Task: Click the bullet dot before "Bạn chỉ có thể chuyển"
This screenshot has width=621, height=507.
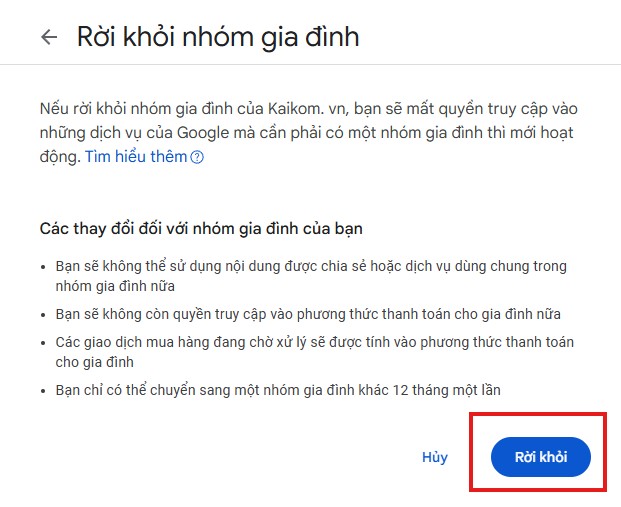Action: coord(43,391)
